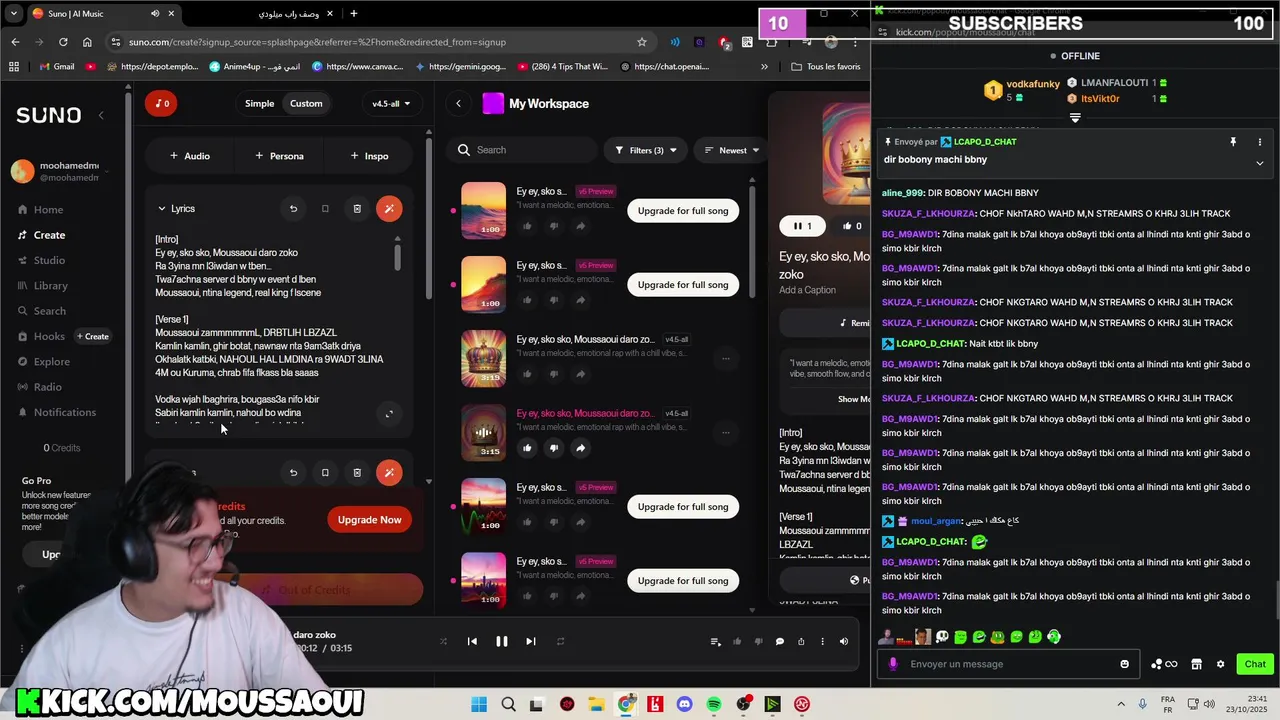Toggle thumbs up in the player bar
This screenshot has width=1280, height=720.
coord(737,642)
